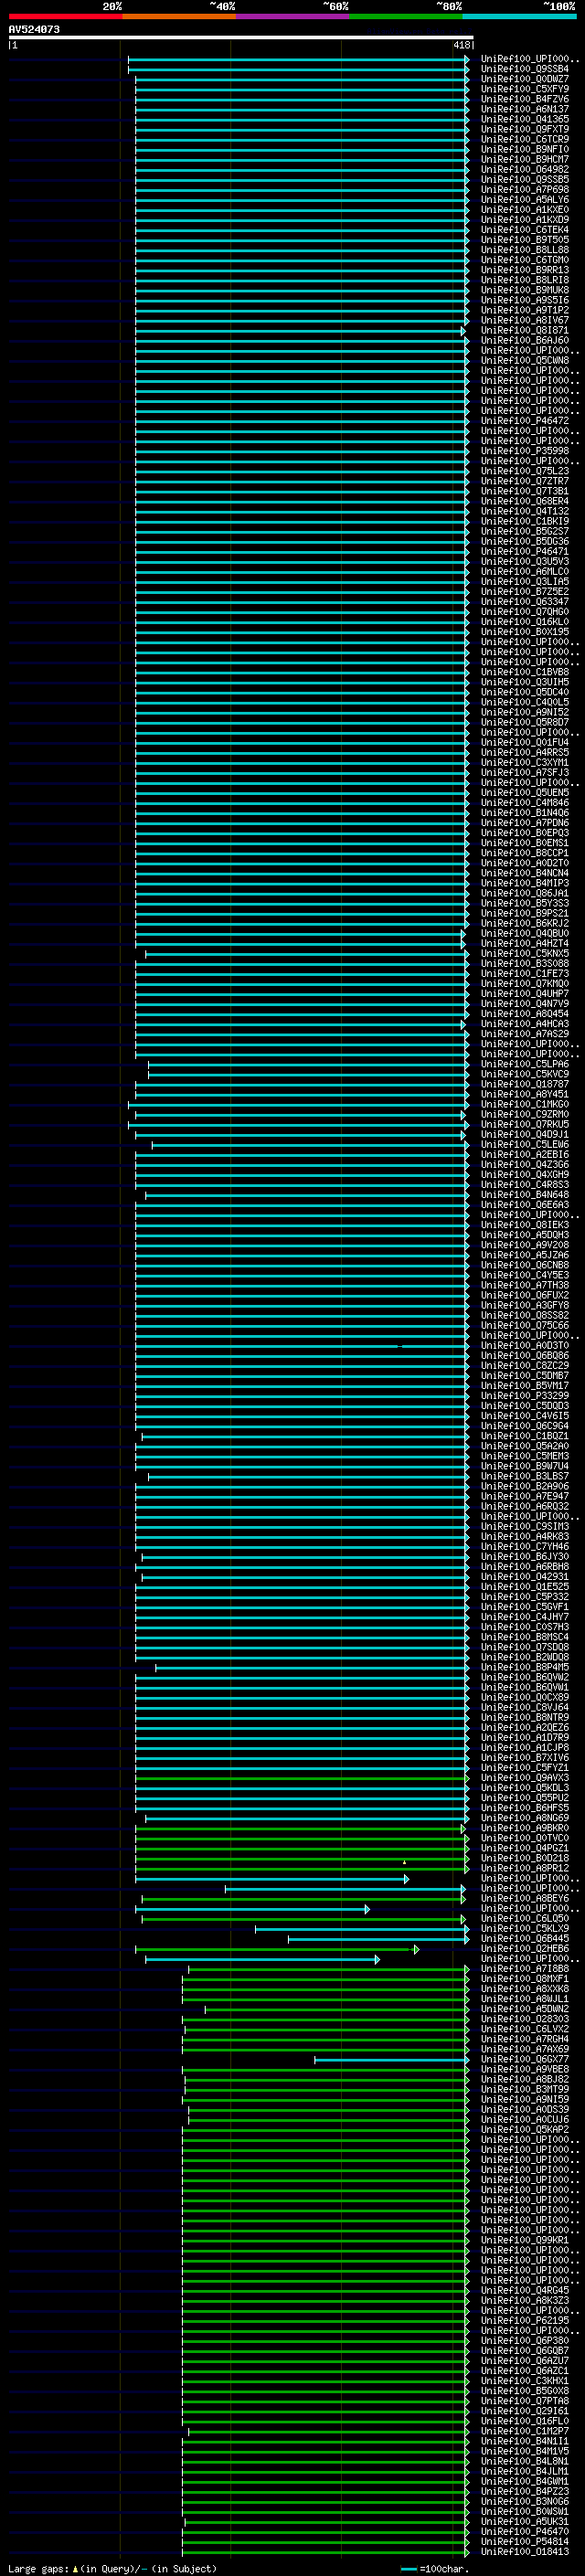
Task: Select hit label UniRef100_C5KNX5
Action: point(525,954)
